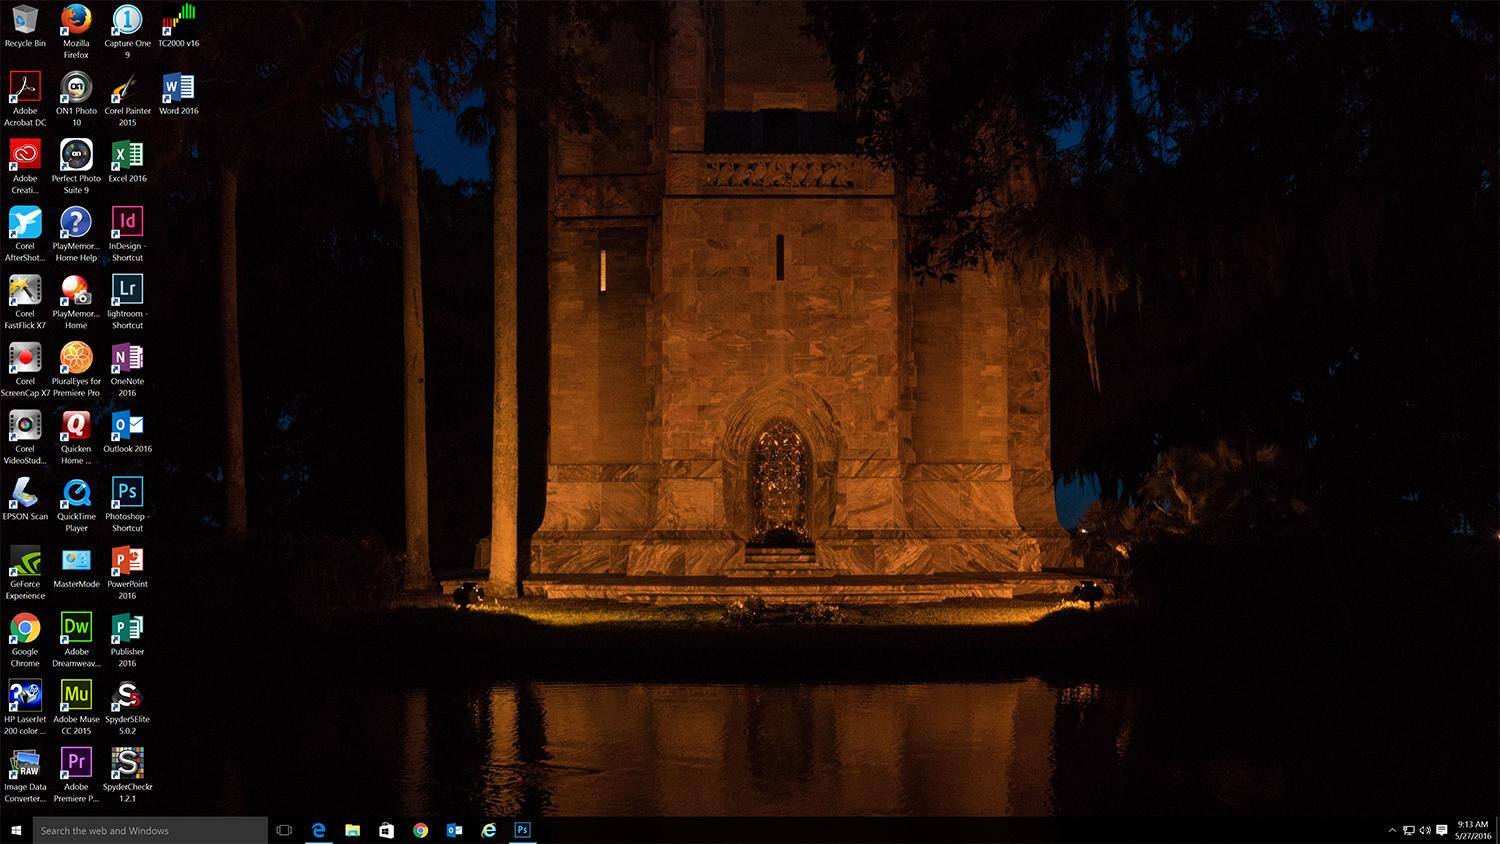
Task: Open Adobe Photoshop from the taskbar
Action: (x=521, y=830)
